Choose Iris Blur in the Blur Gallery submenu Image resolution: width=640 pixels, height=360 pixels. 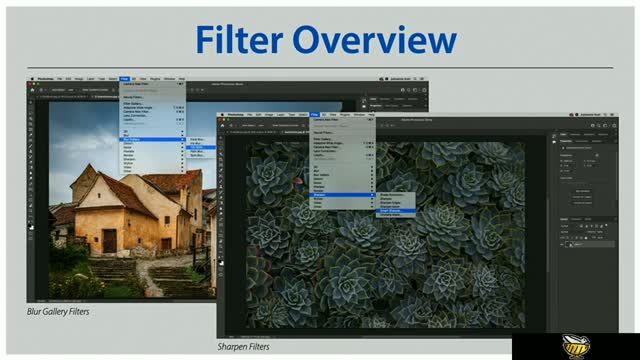pos(202,143)
